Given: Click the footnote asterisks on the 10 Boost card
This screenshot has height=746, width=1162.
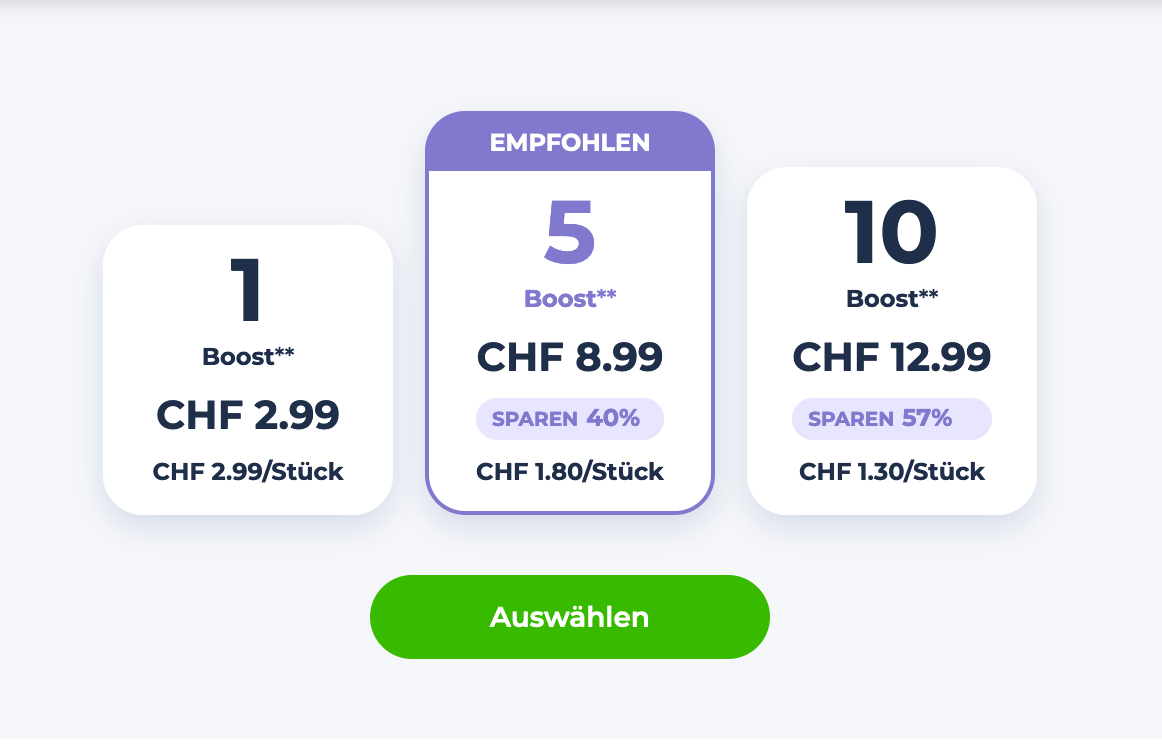Looking at the screenshot, I should point(929,295).
